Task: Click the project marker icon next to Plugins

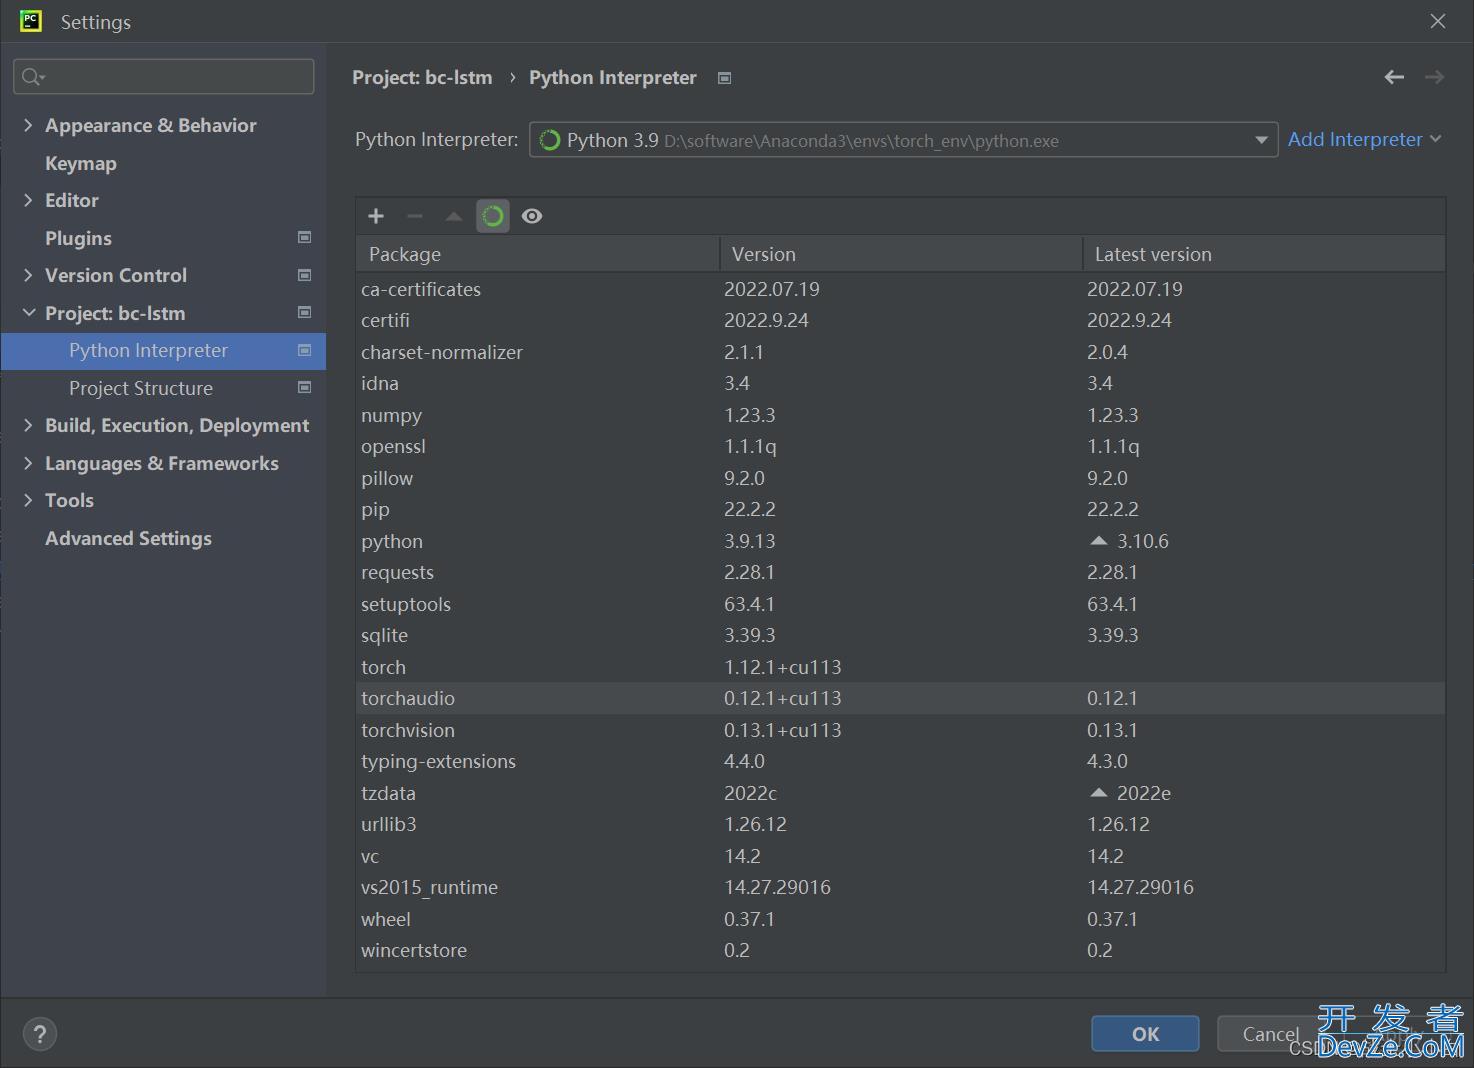Action: tap(305, 237)
